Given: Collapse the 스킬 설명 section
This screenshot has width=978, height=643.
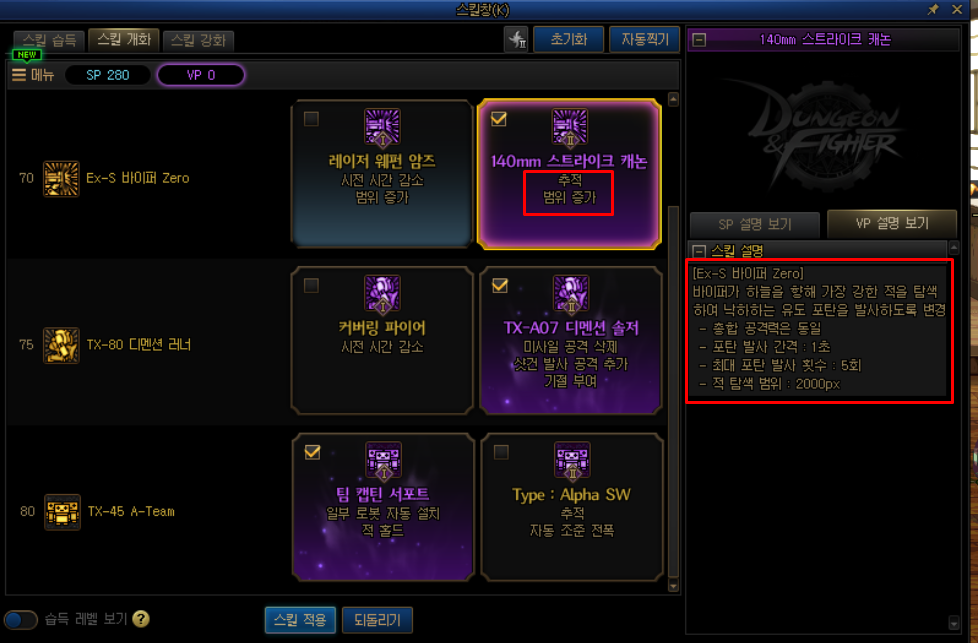Looking at the screenshot, I should pyautogui.click(x=699, y=251).
